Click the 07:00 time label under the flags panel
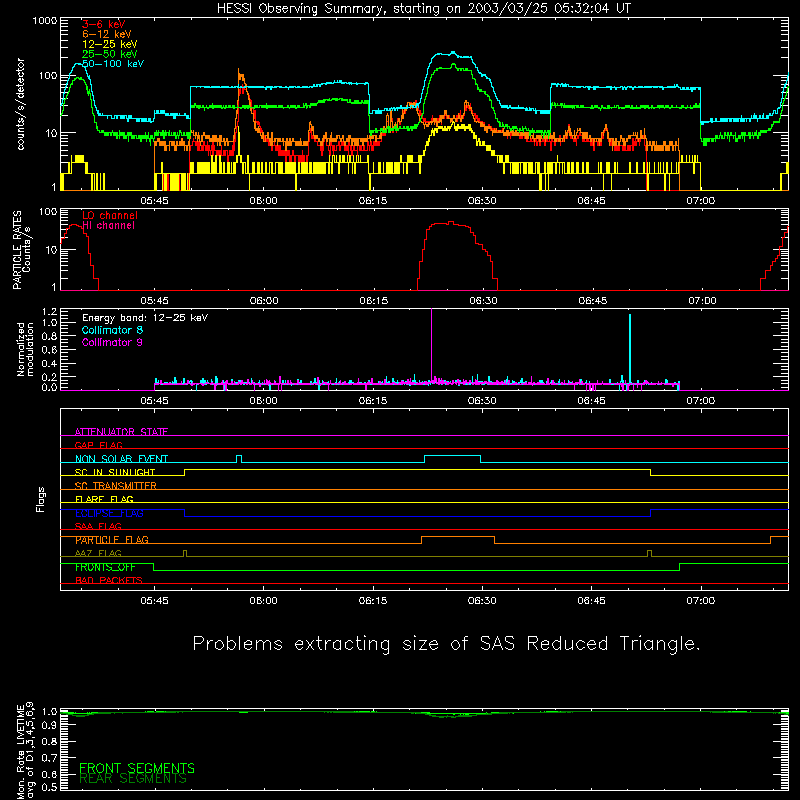 (701, 601)
